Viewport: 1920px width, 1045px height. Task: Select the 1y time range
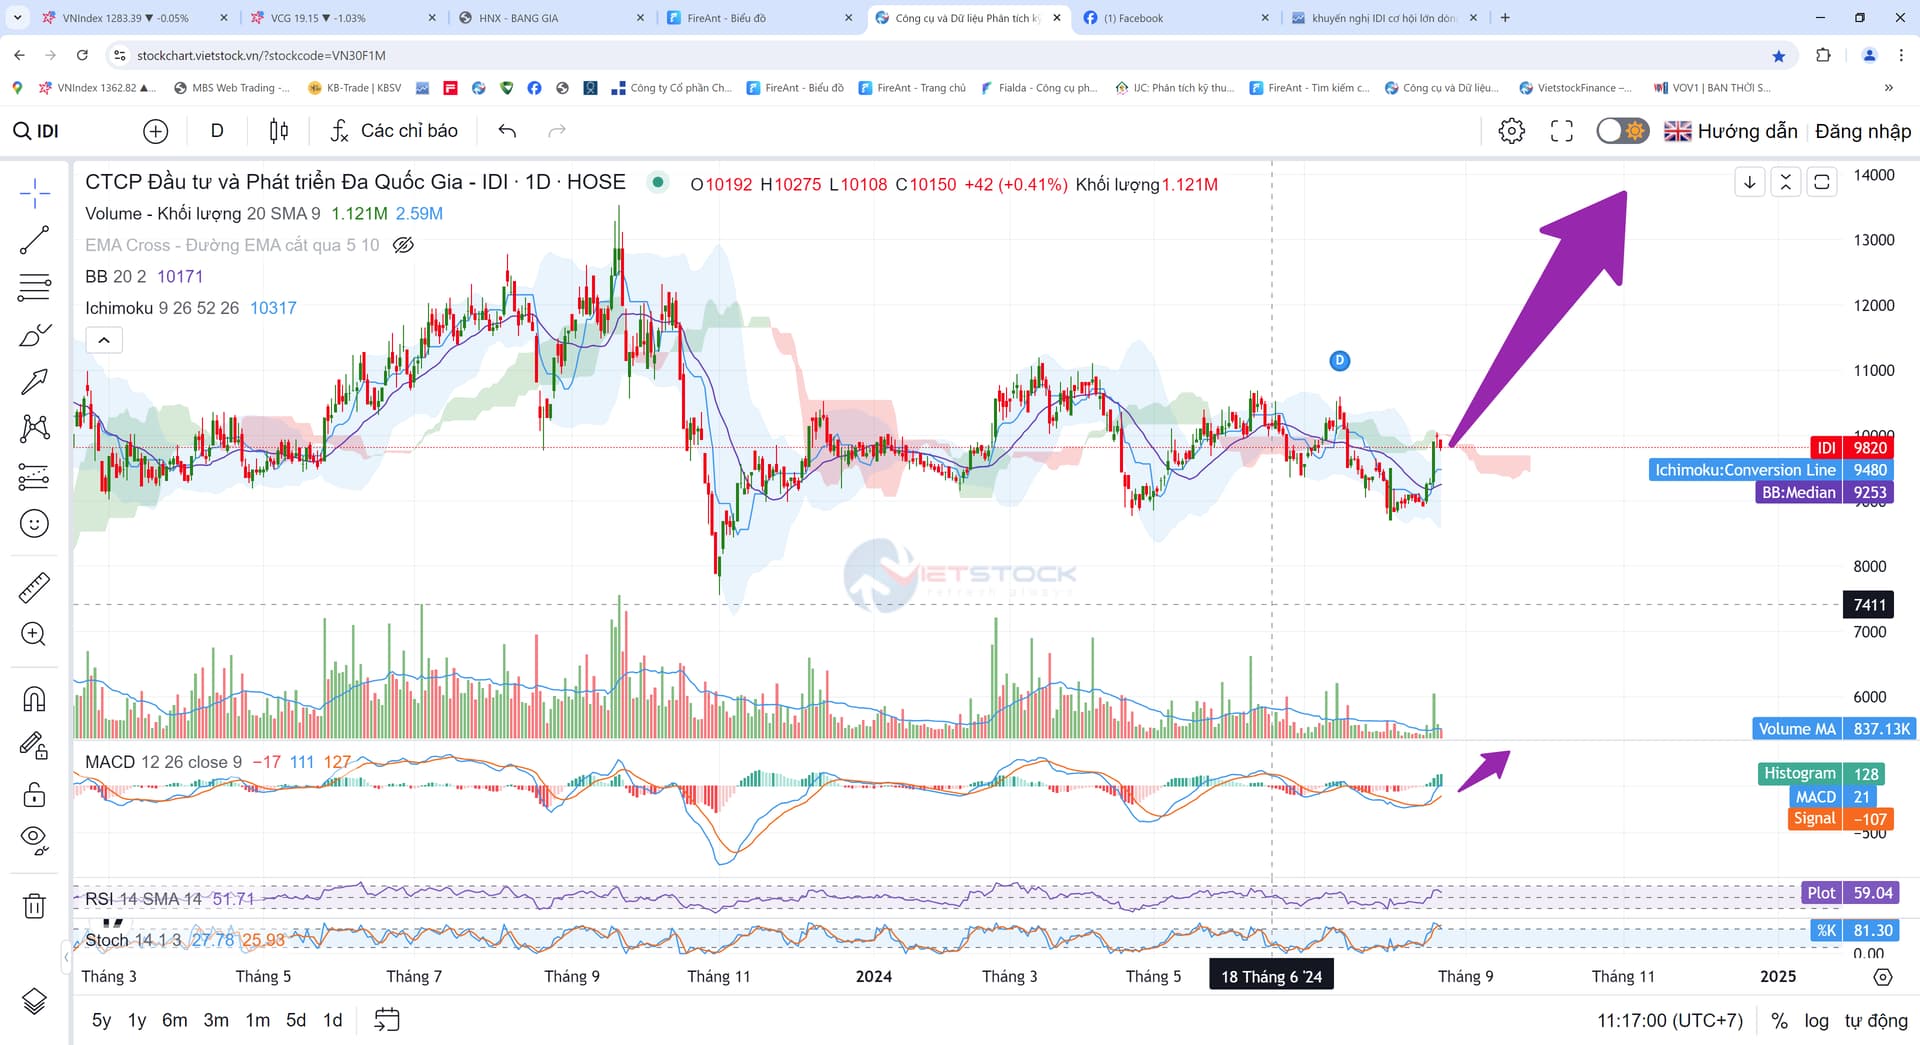(x=137, y=1020)
